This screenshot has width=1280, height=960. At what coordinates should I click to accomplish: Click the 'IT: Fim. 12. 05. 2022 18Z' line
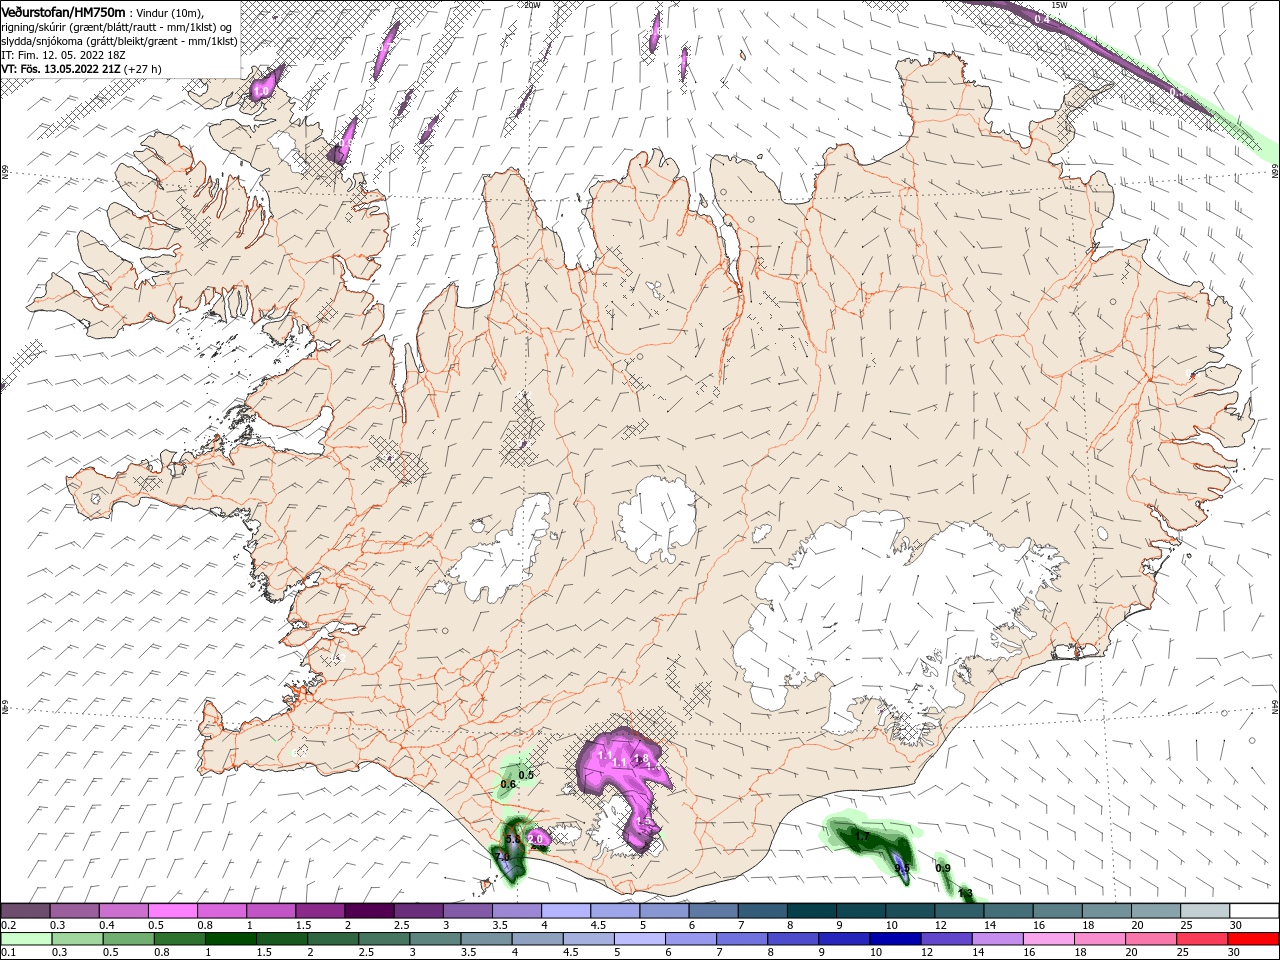(63, 55)
